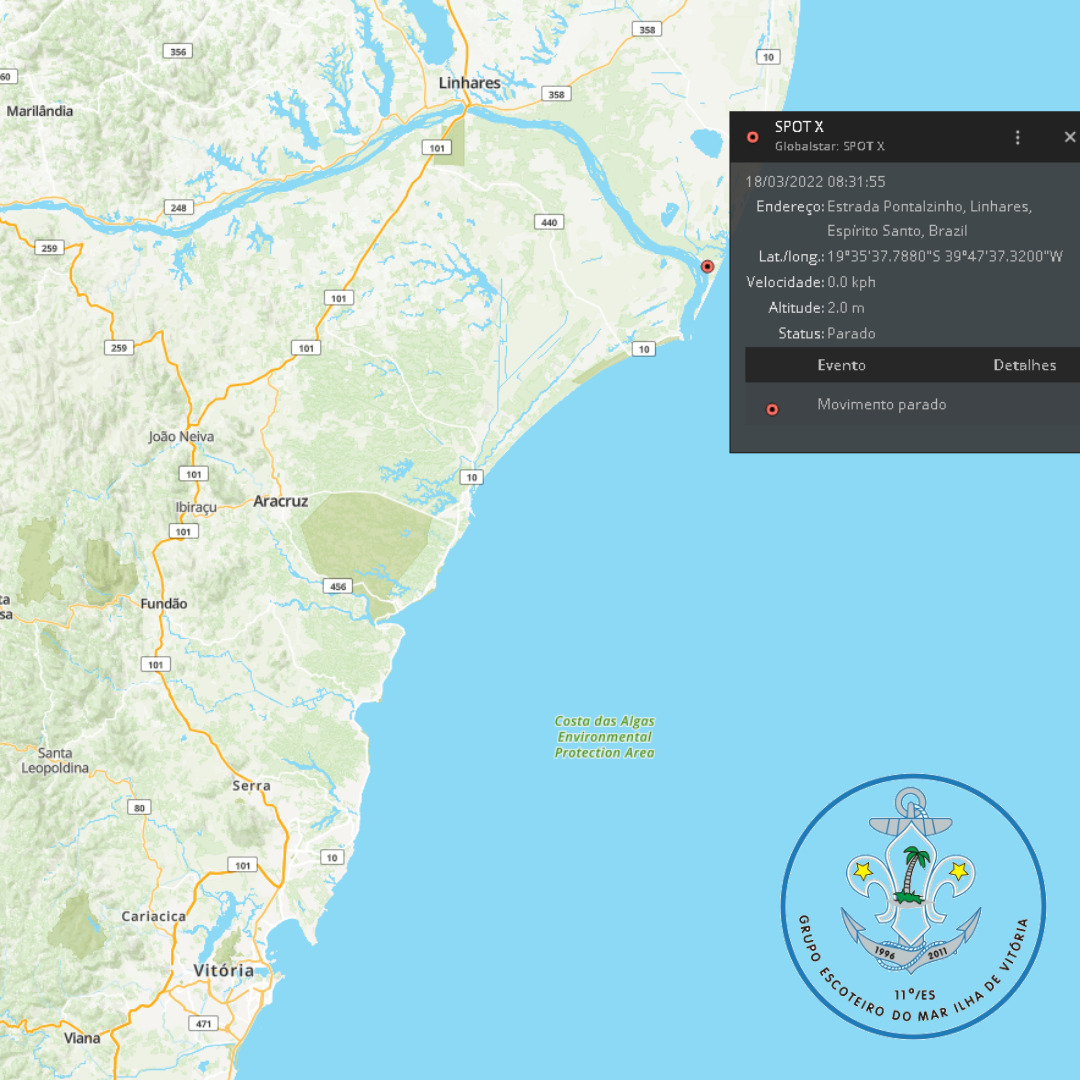This screenshot has height=1080, width=1080.
Task: Select the Detalhes column header
Action: pos(1024,365)
